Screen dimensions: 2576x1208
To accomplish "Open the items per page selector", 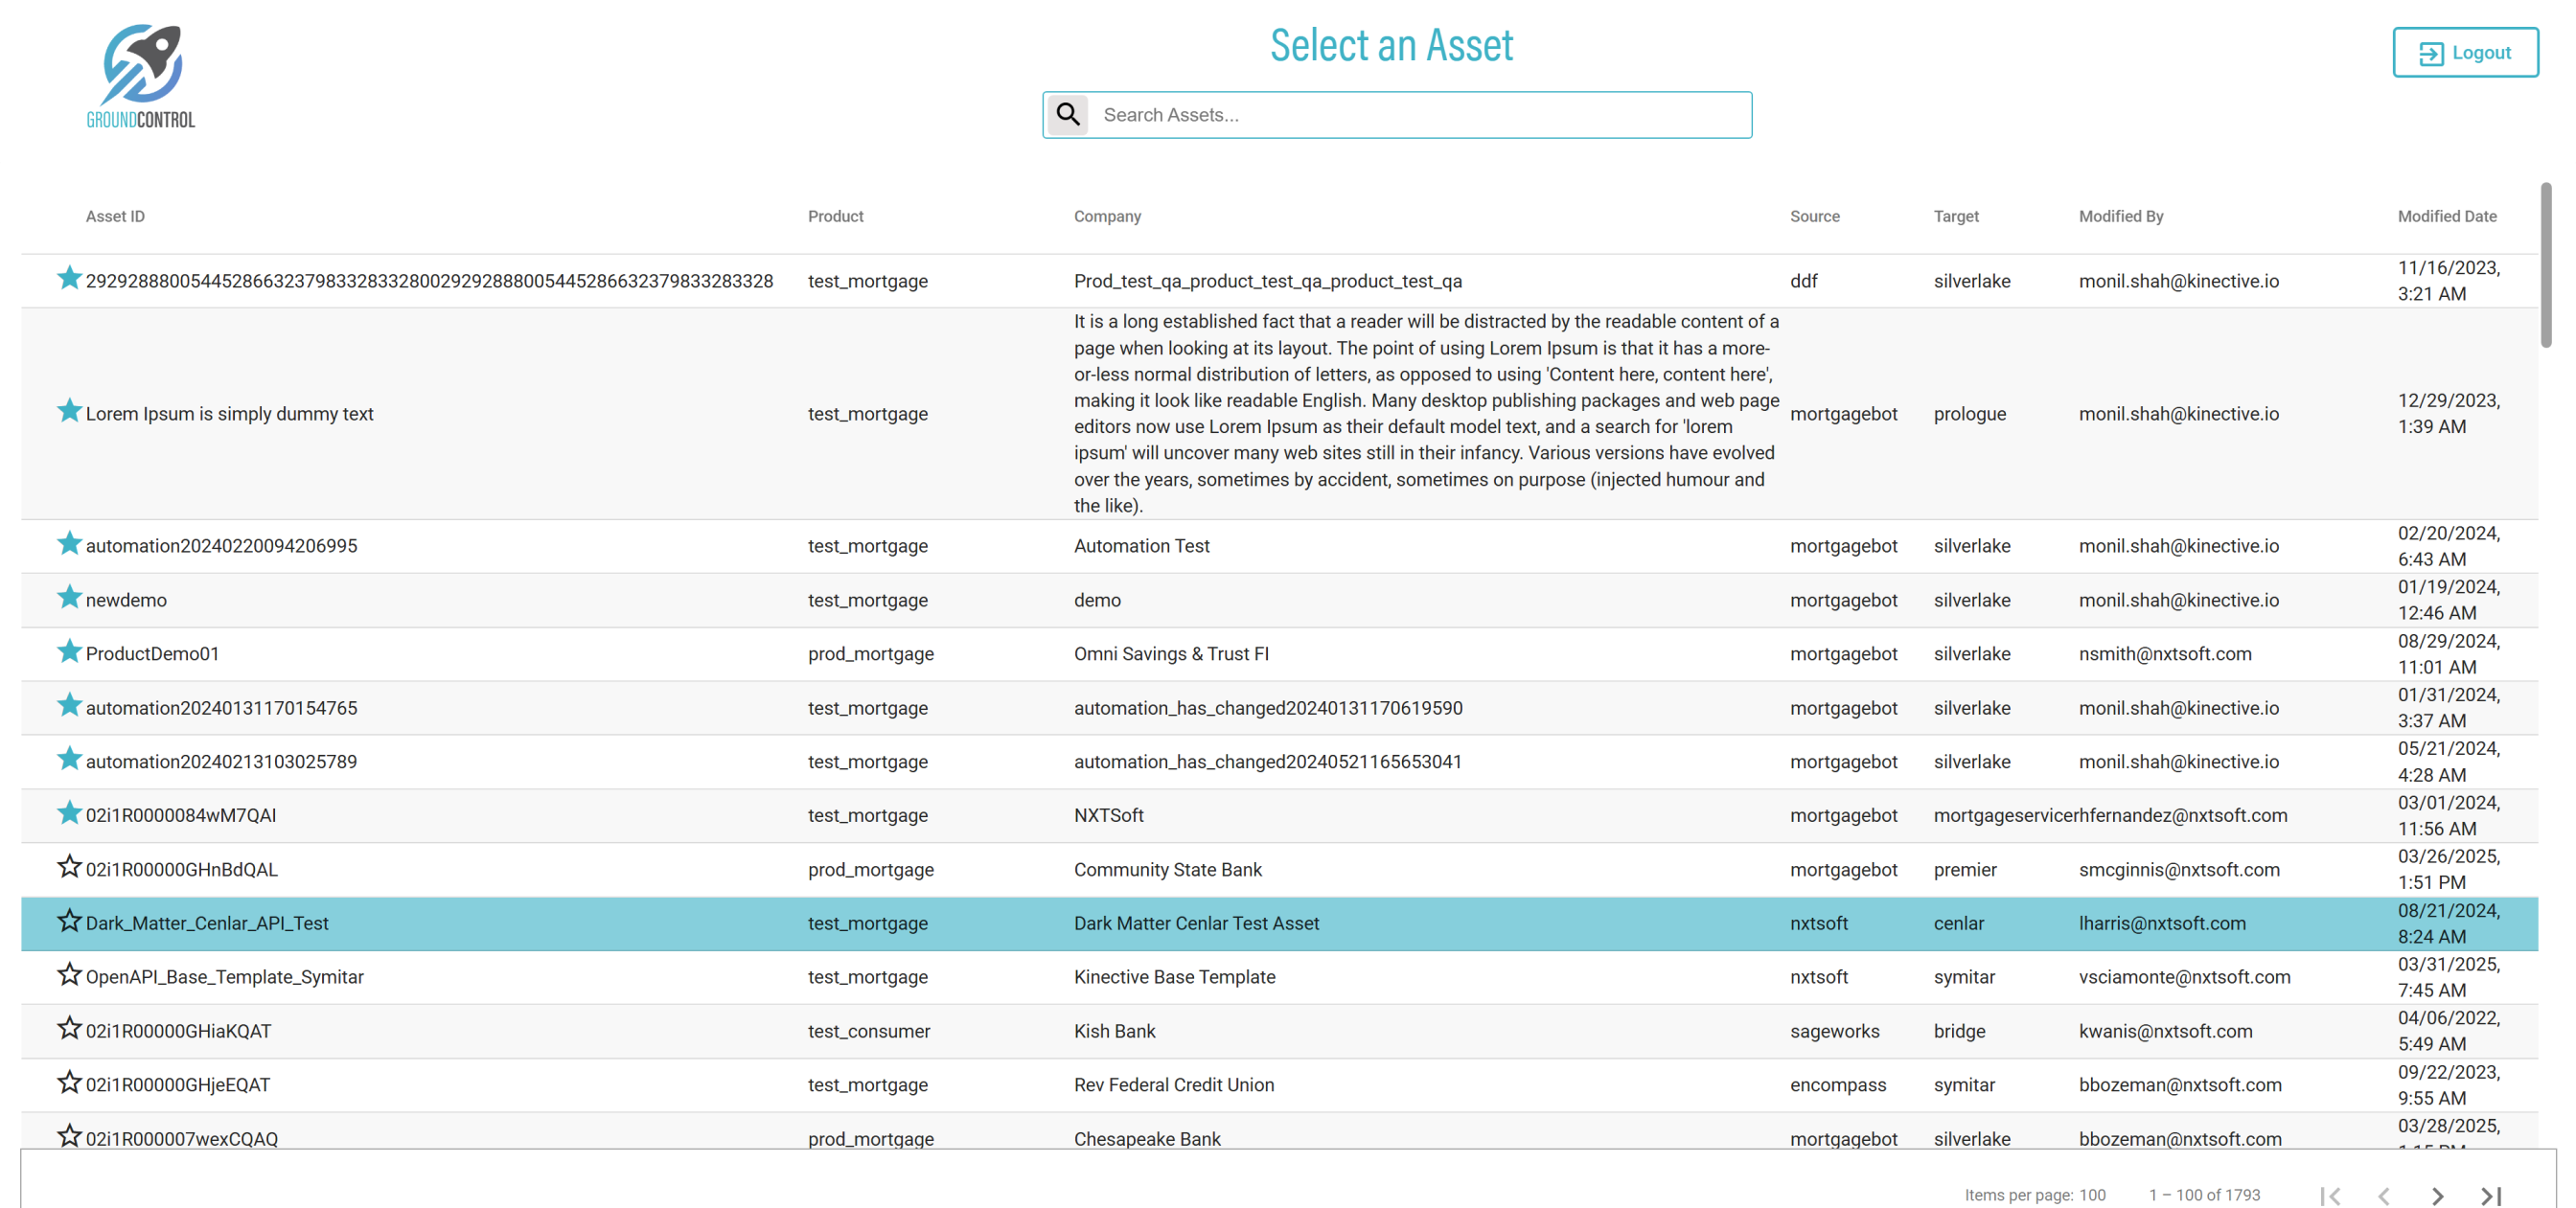I will click(2092, 1195).
